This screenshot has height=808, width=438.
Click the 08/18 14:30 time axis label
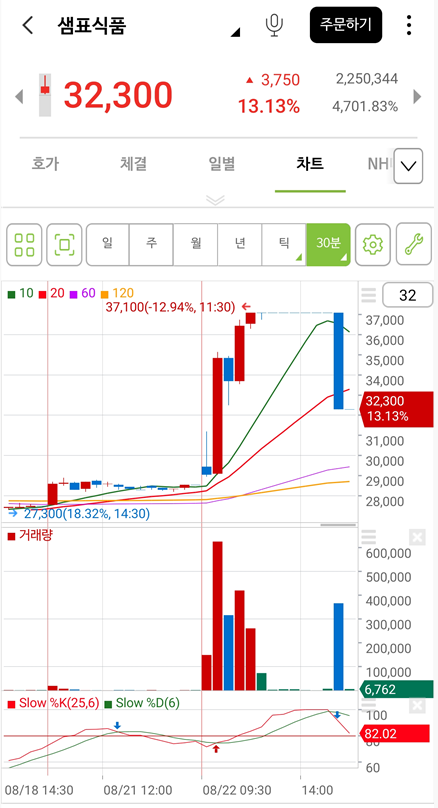click(x=39, y=790)
